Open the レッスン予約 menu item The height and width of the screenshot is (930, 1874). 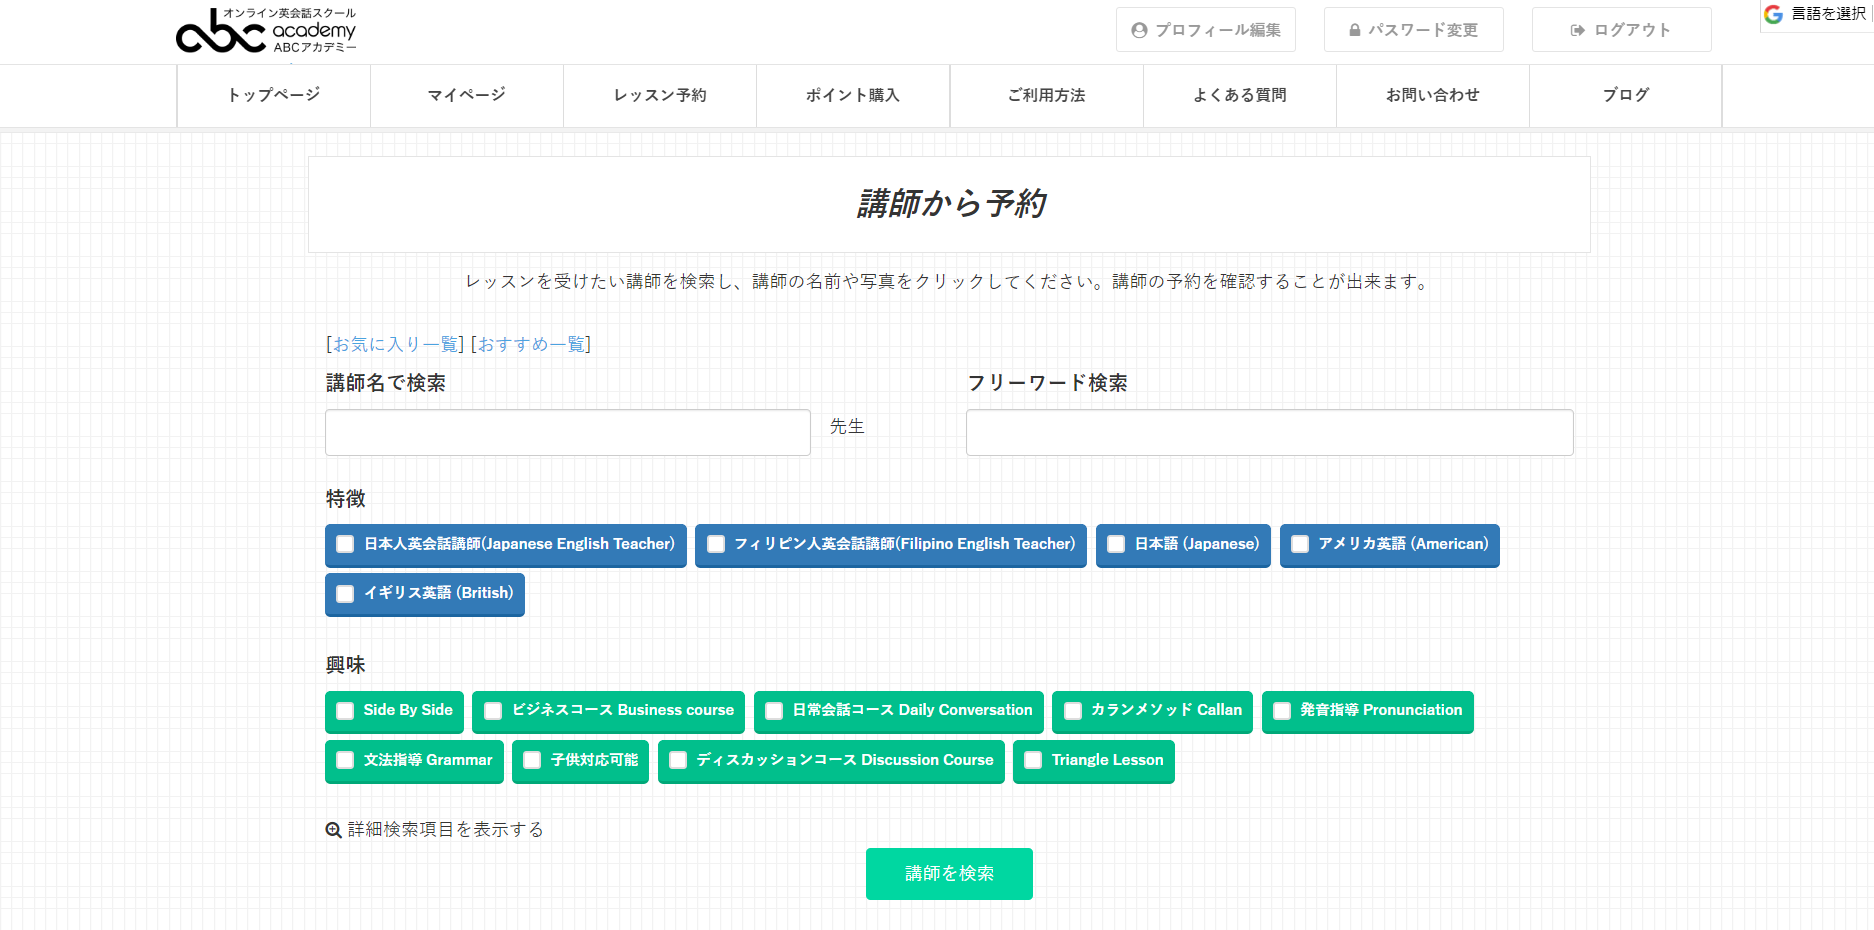coord(660,95)
